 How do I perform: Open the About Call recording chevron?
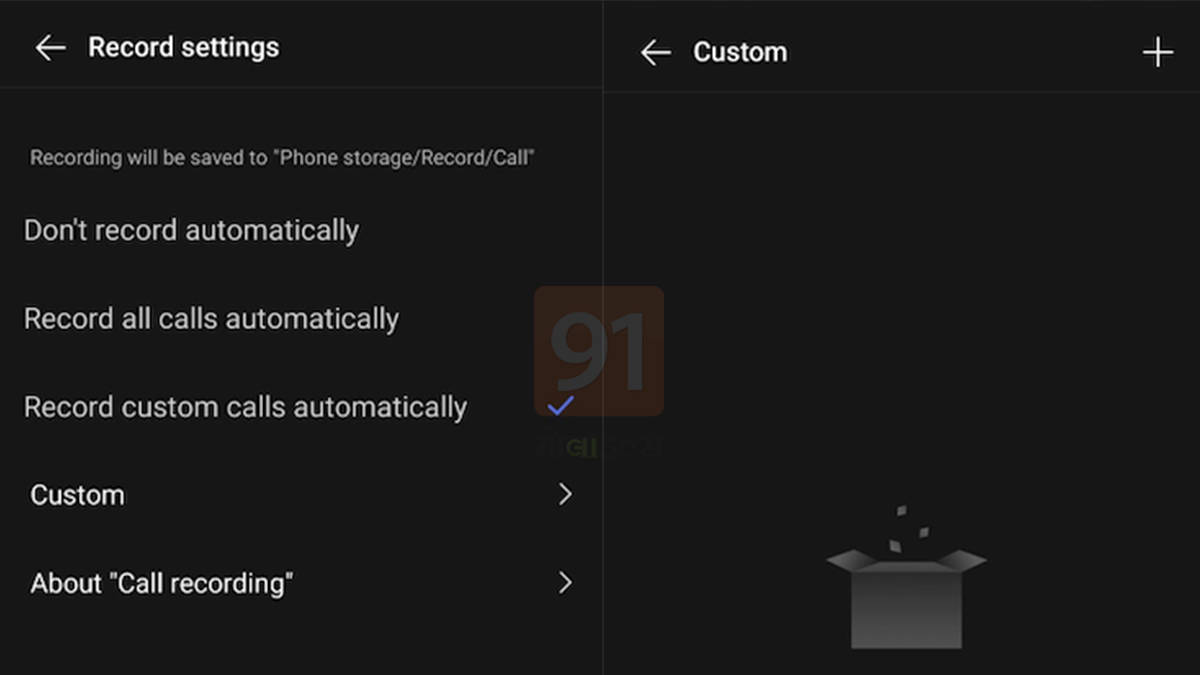coord(565,583)
